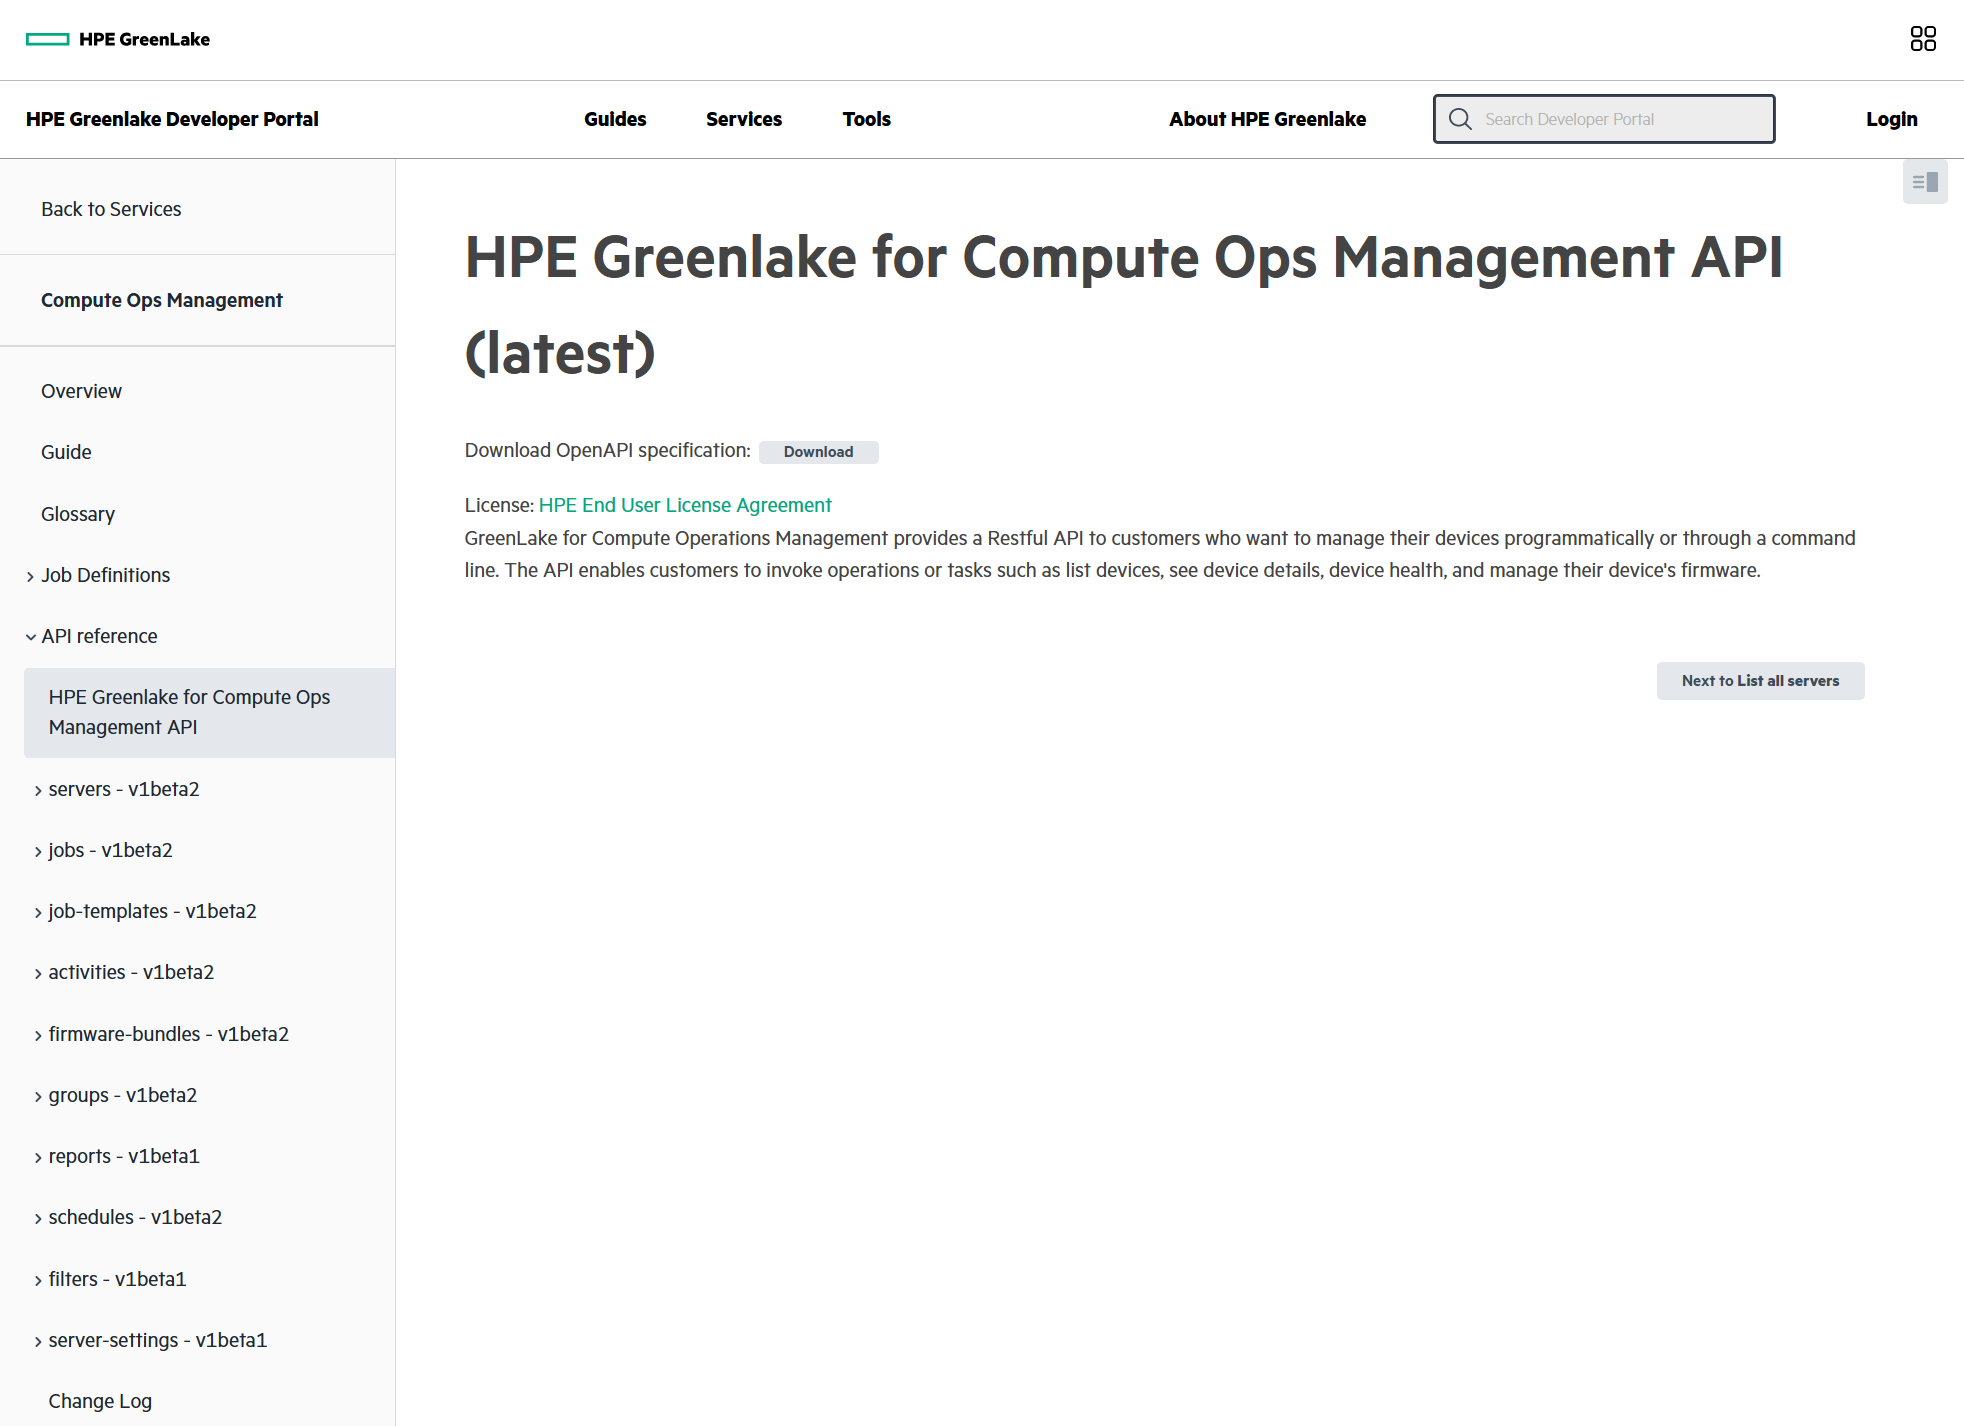Click the search magnifier icon
Viewport: 1964px width, 1426px height.
tap(1460, 119)
